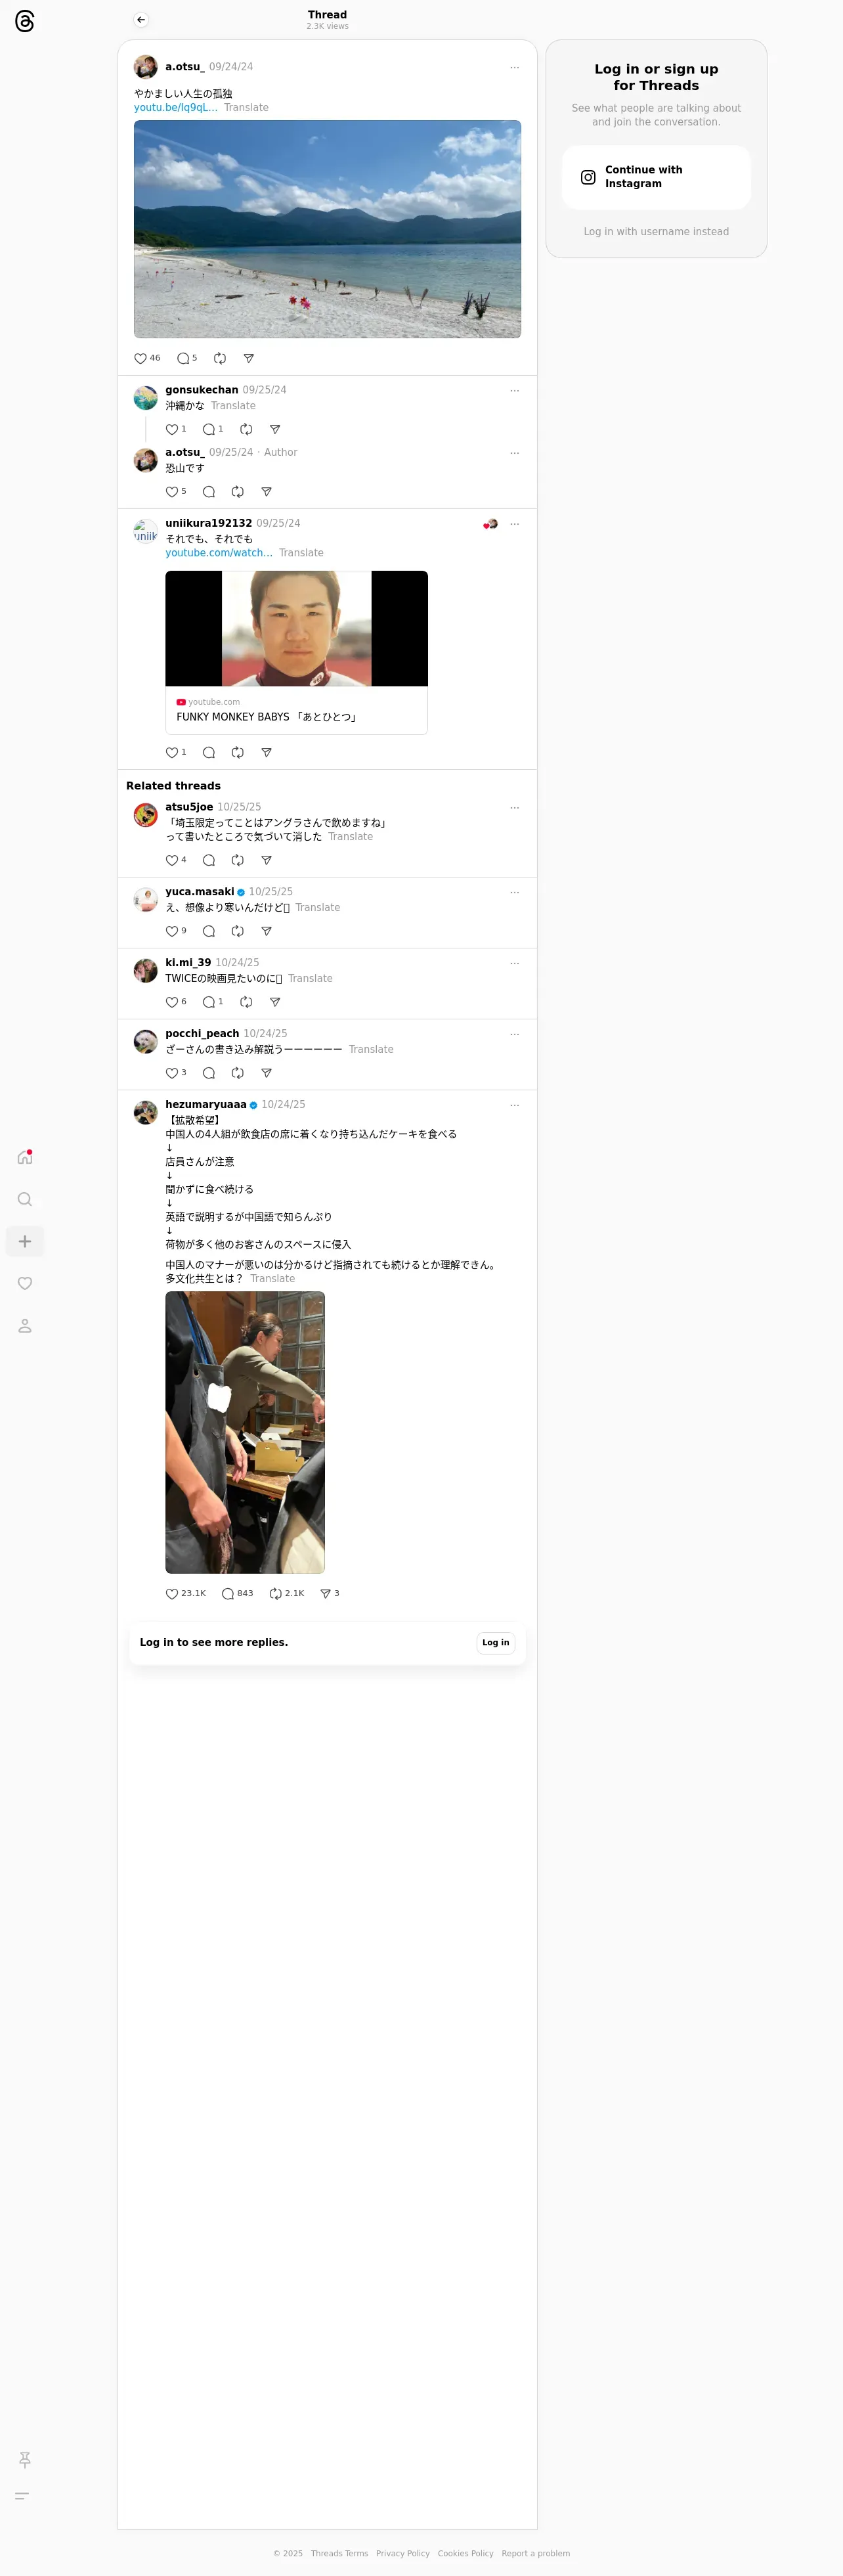Open more options on uniikura192132's reply
Image resolution: width=843 pixels, height=2576 pixels.
pyautogui.click(x=515, y=524)
